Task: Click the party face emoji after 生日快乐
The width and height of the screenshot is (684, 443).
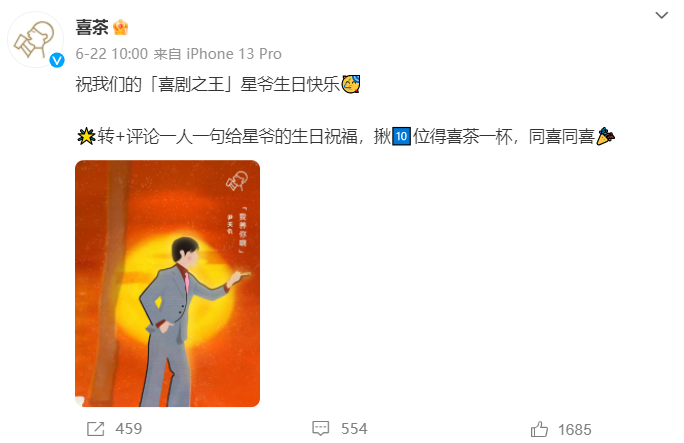Action: [x=351, y=84]
